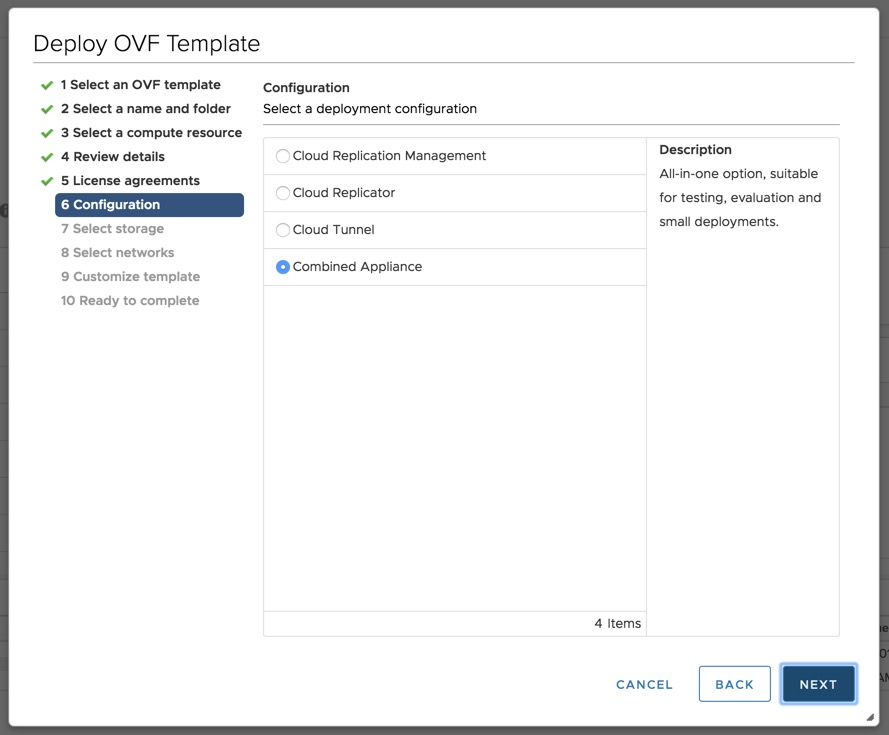This screenshot has height=735, width=889.
Task: Click the green checkmark next to Review details
Action: coord(46,157)
